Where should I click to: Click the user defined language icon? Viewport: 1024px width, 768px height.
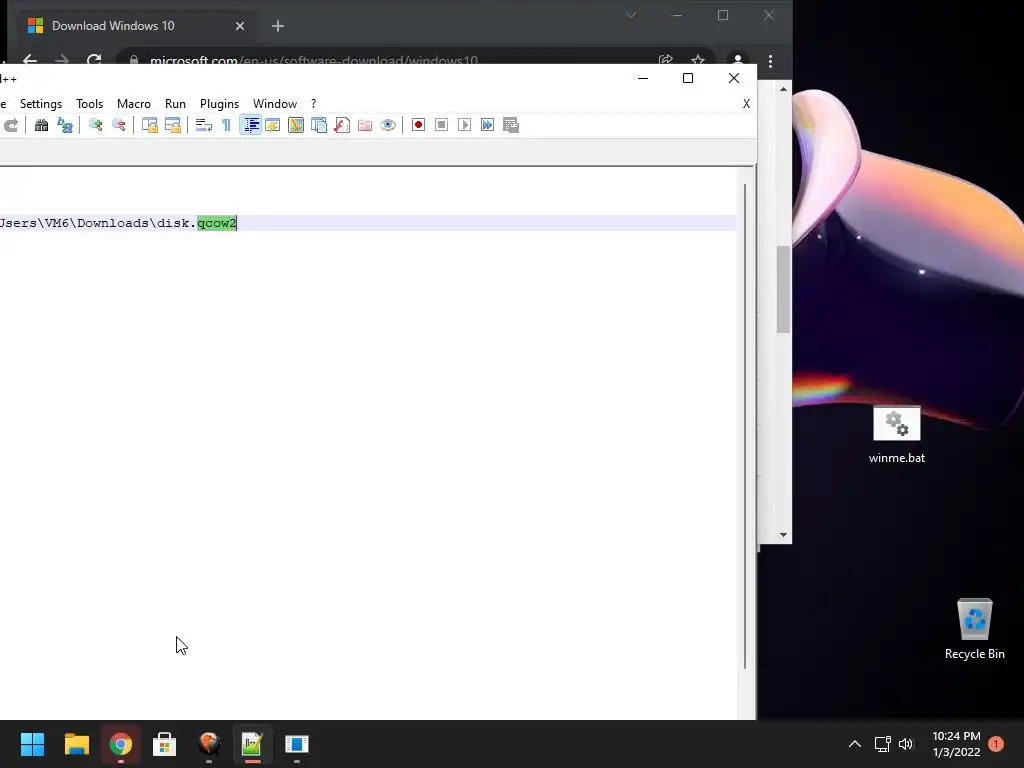(273, 125)
